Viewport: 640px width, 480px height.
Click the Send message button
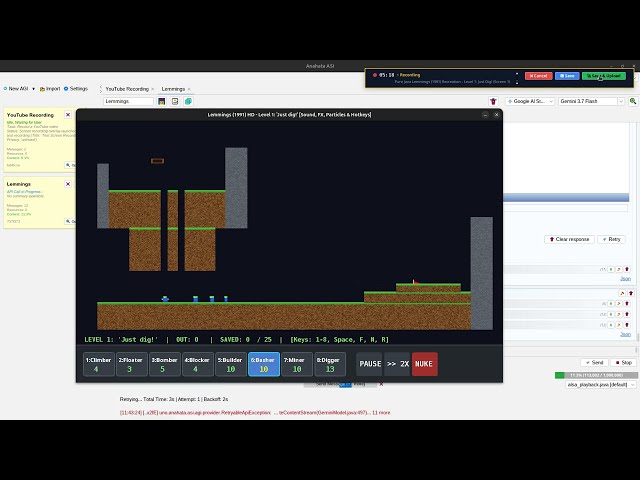tap(594, 362)
